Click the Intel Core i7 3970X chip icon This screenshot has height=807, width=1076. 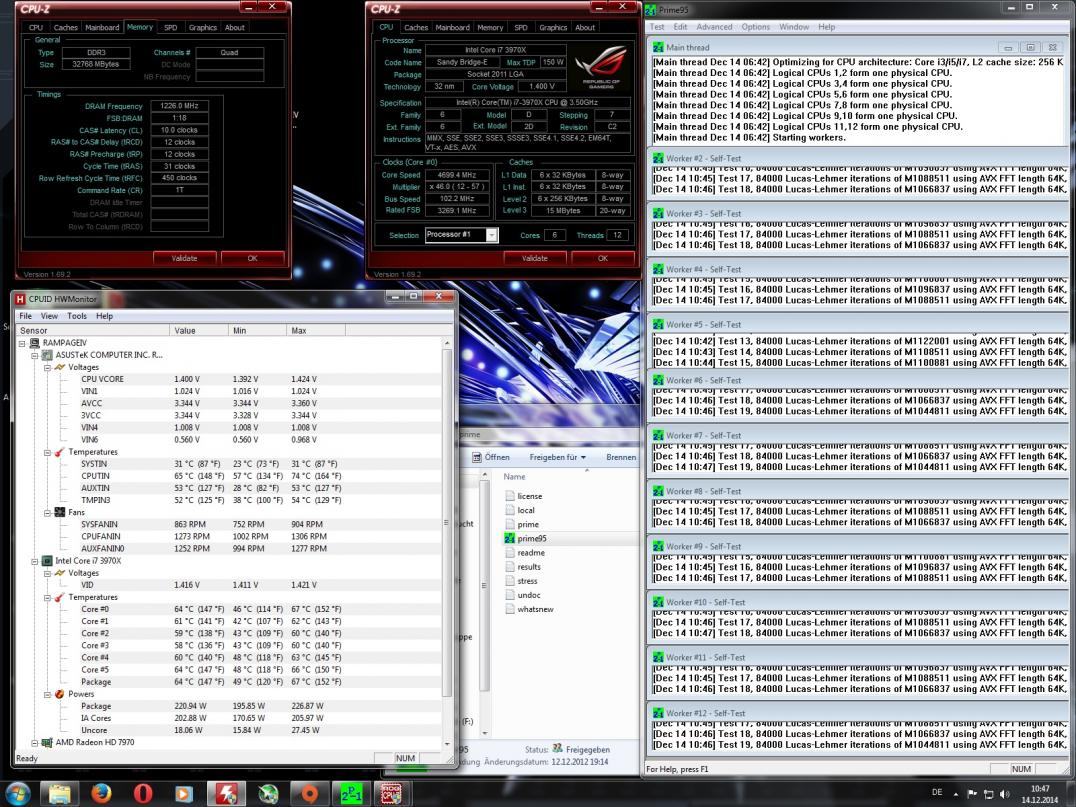pos(47,561)
